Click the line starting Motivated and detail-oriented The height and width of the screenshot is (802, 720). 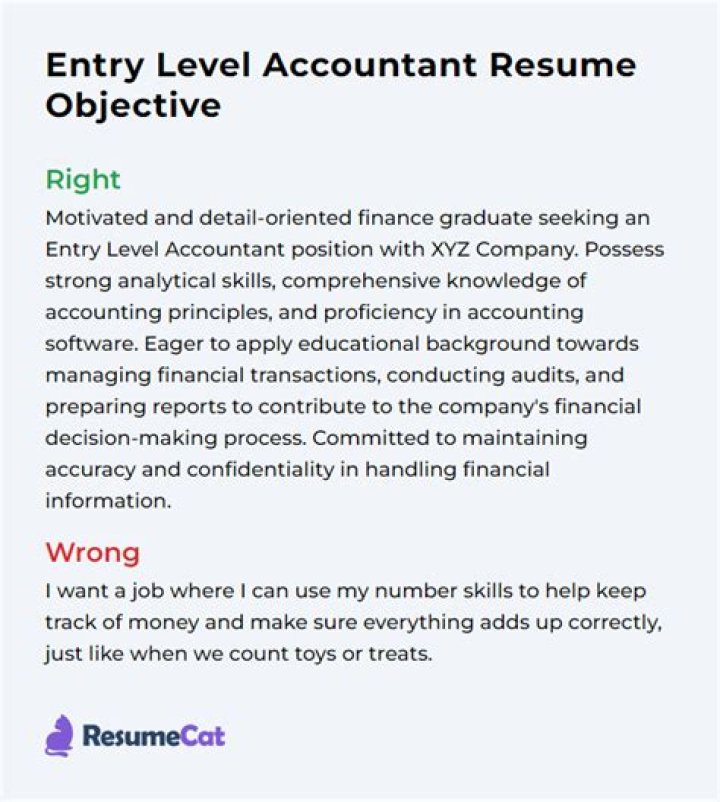click(x=348, y=218)
